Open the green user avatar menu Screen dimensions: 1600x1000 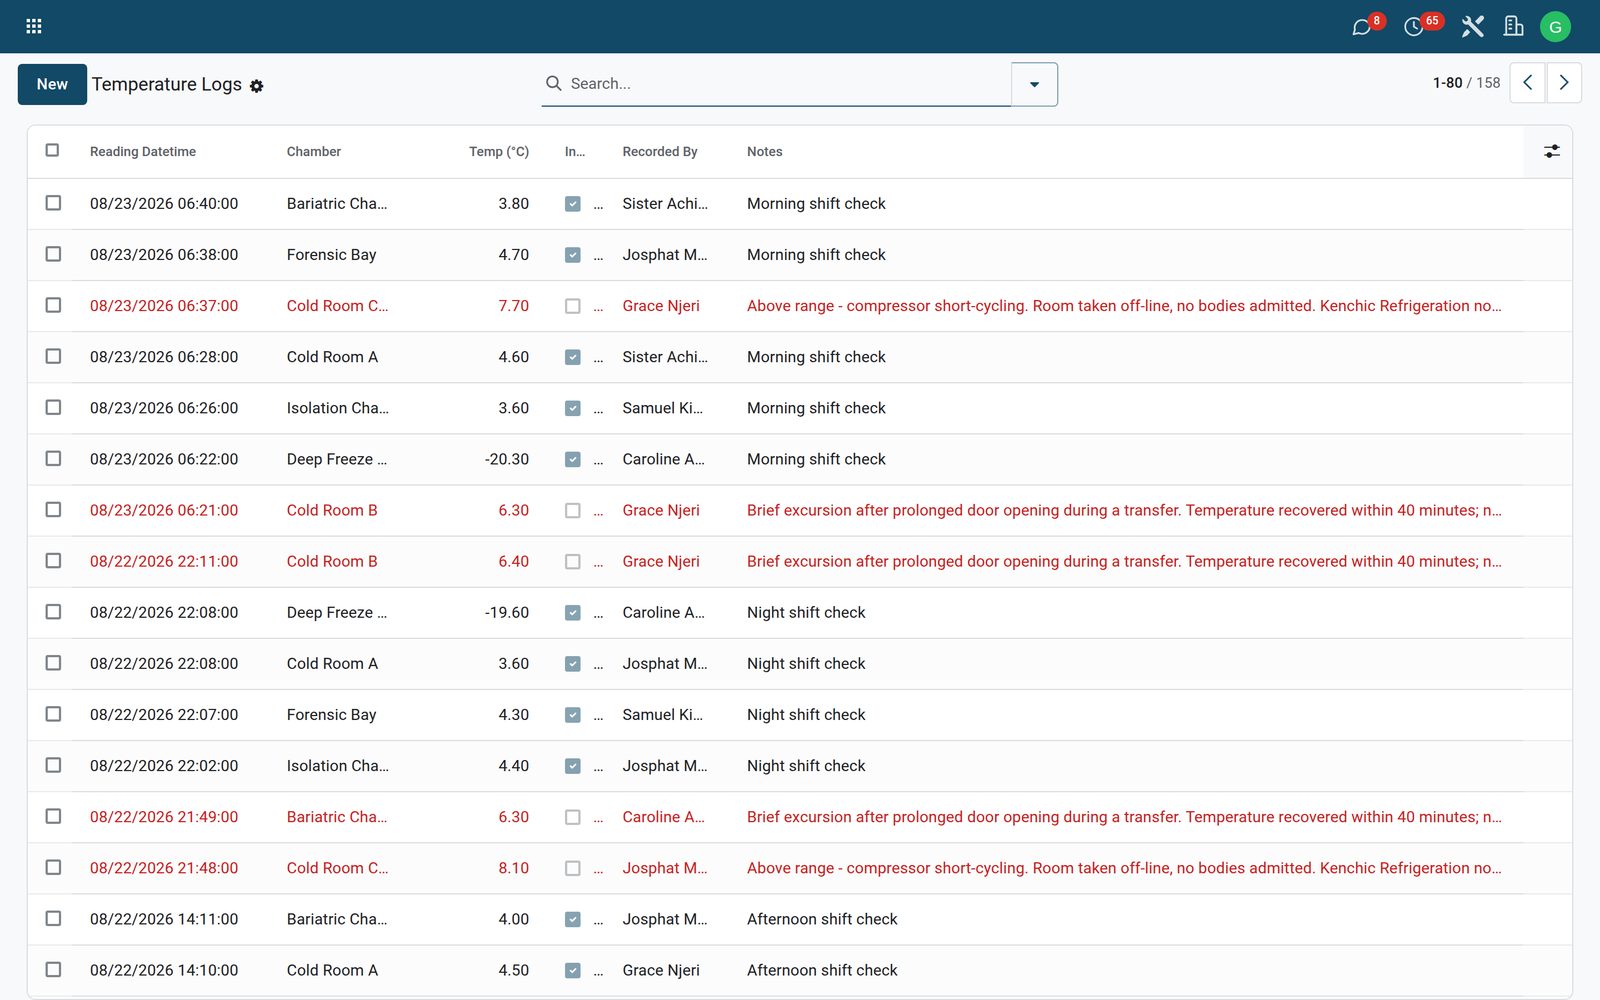pyautogui.click(x=1555, y=27)
